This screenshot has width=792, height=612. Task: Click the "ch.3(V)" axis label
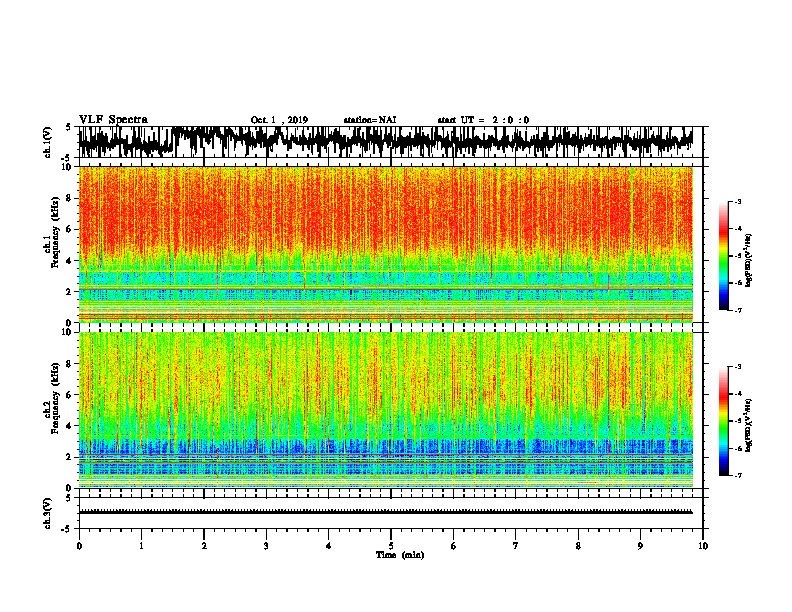click(48, 513)
